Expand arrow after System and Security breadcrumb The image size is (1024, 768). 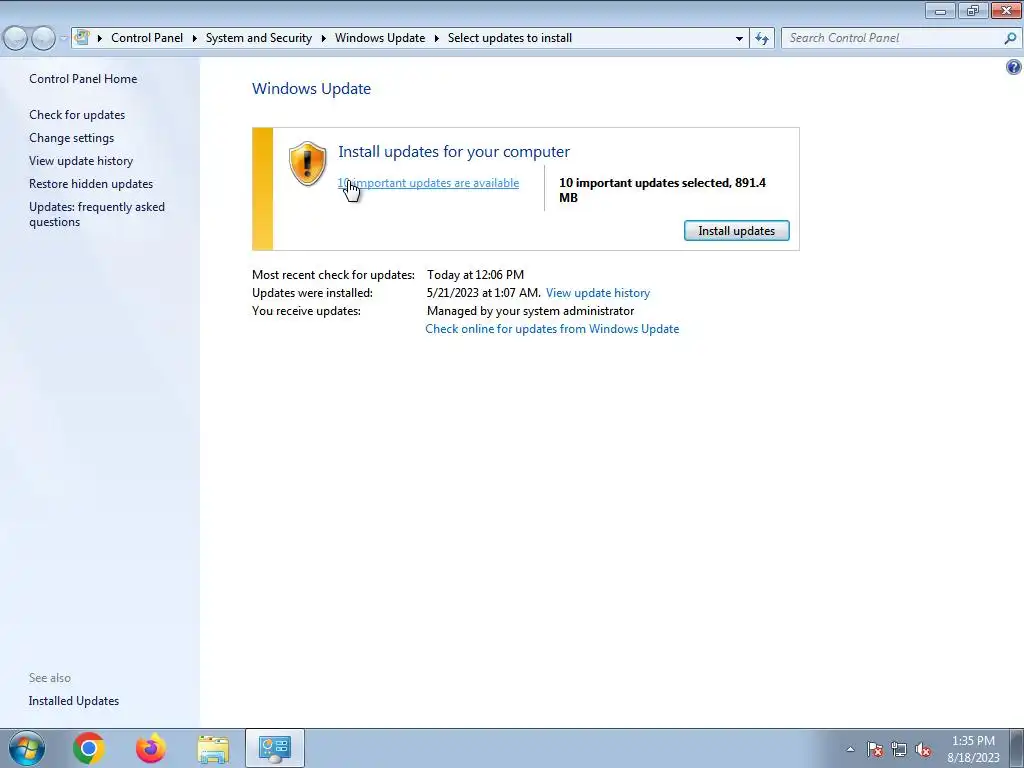click(323, 38)
